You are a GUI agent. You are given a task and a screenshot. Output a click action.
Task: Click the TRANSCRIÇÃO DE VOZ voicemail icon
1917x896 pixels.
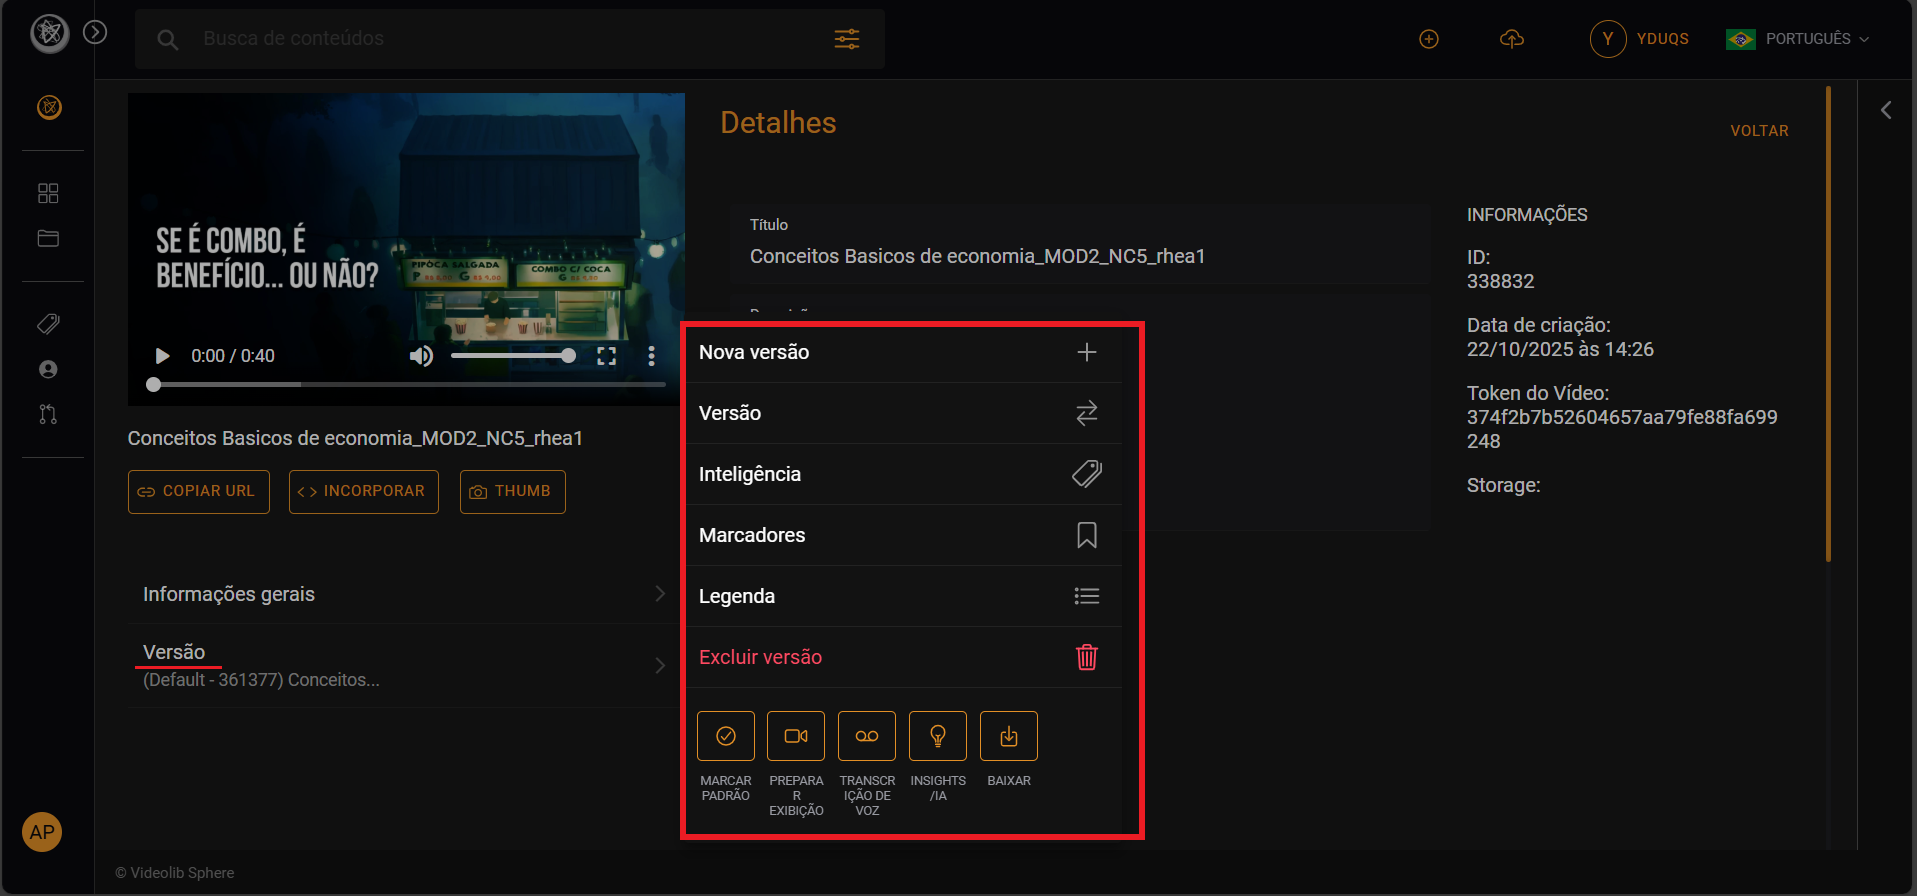point(867,736)
